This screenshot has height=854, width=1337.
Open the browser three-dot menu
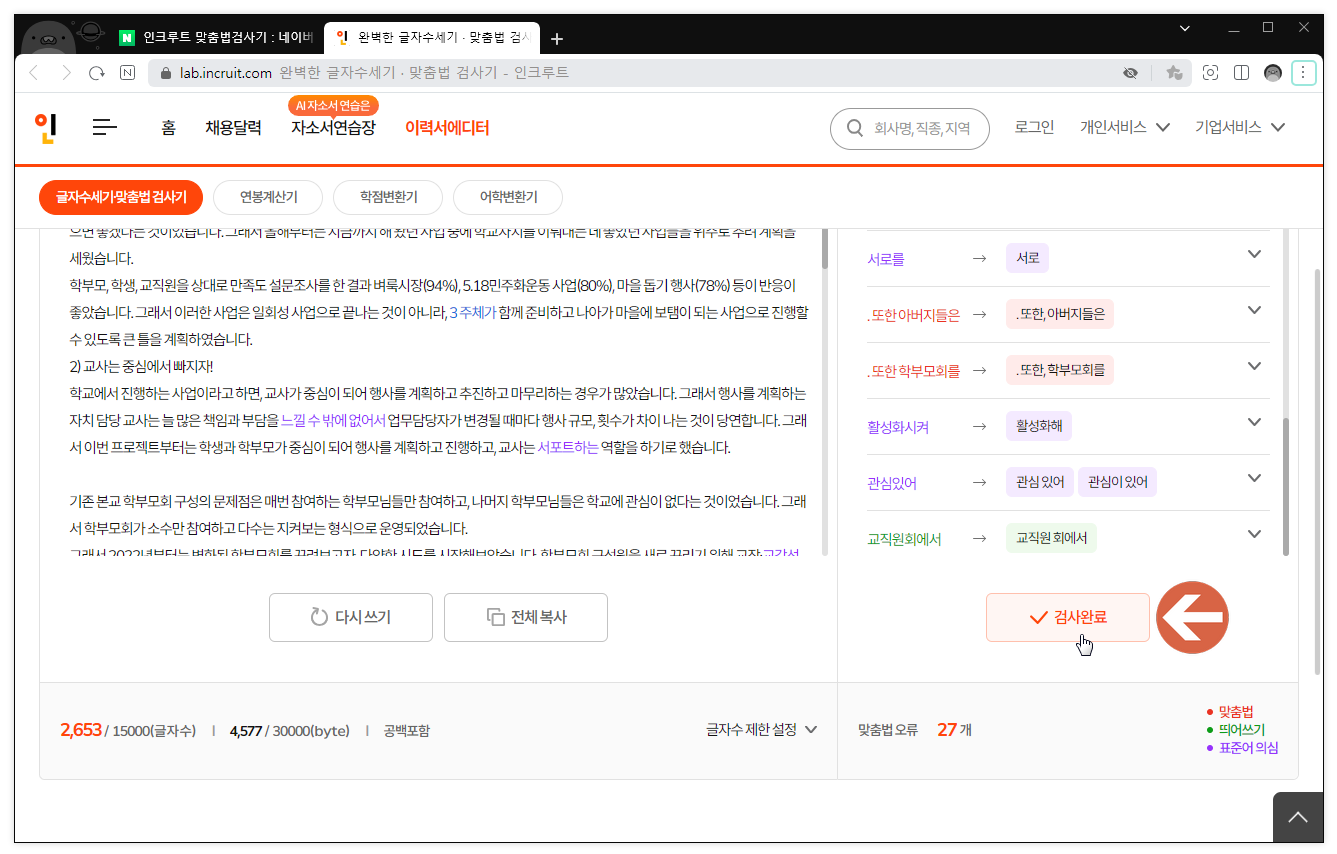pos(1303,73)
